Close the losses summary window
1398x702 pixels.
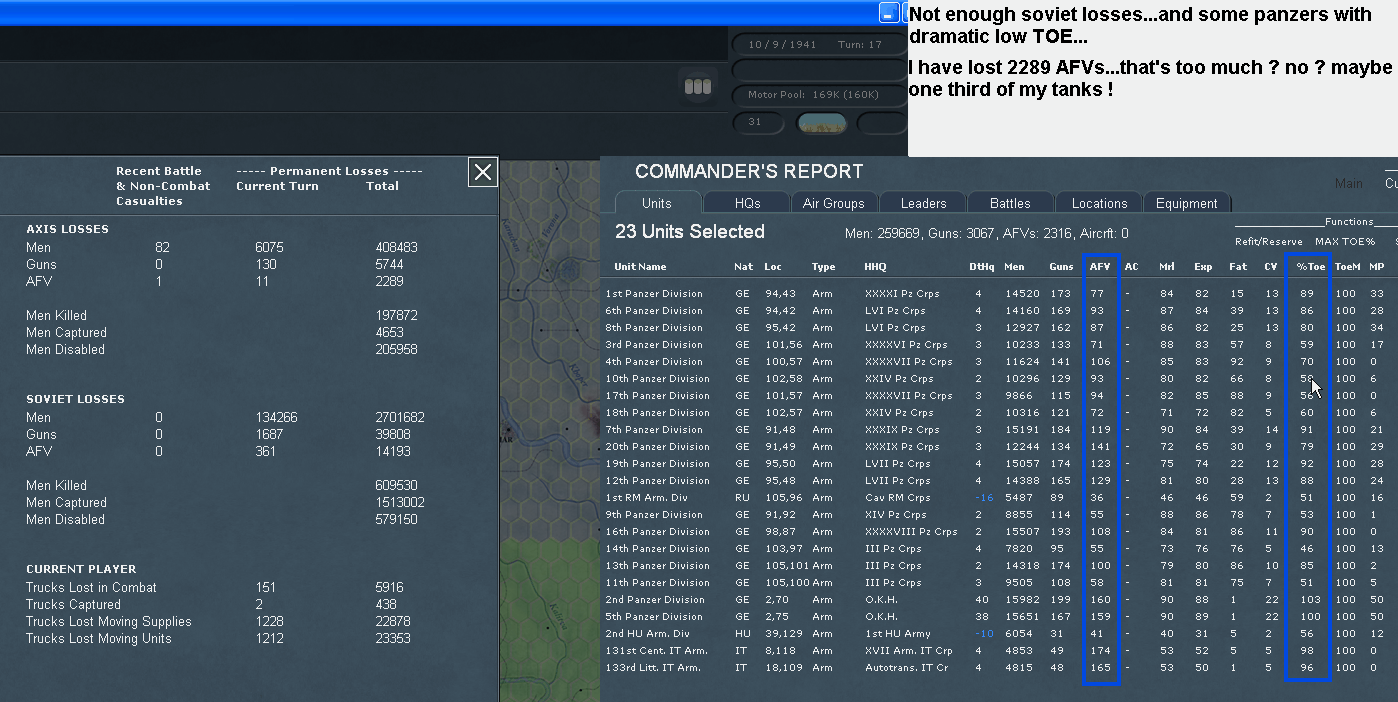(x=482, y=172)
